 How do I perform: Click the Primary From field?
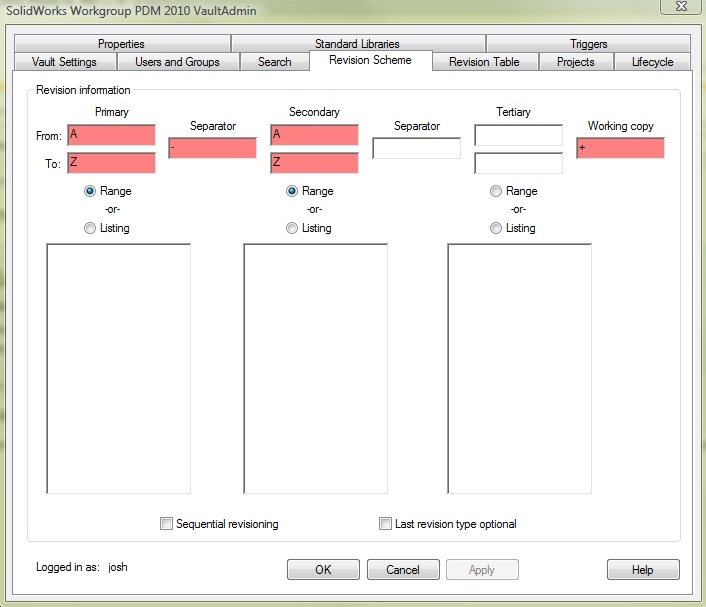tap(112, 135)
